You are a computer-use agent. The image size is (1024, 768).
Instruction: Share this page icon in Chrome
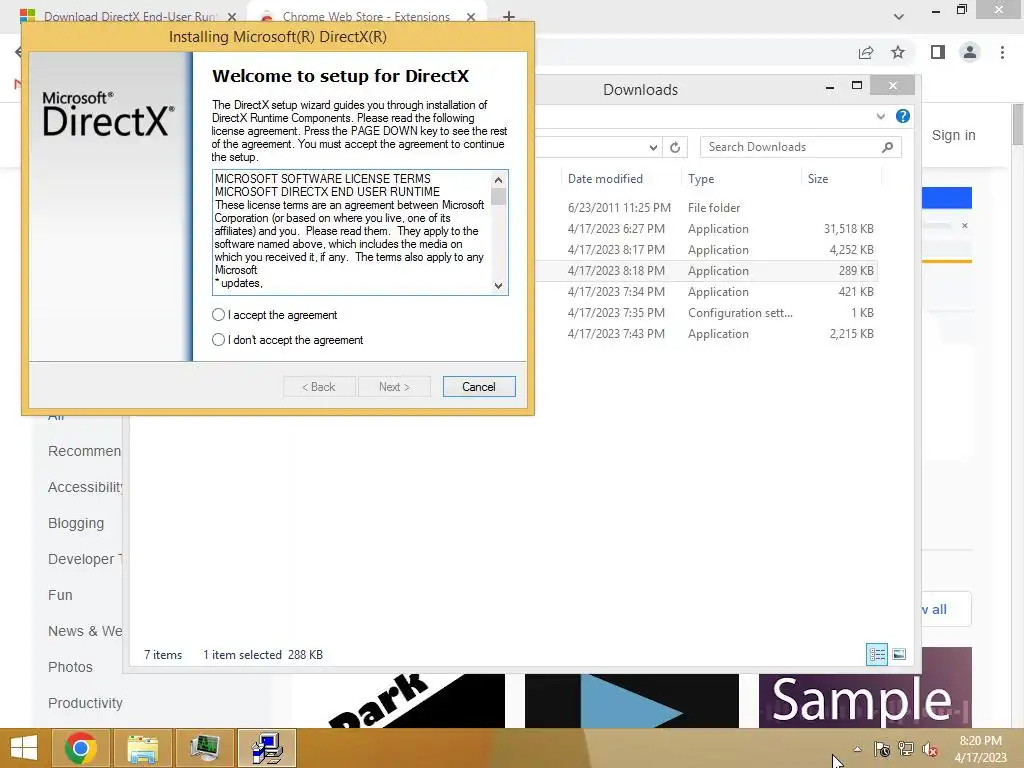[866, 52]
